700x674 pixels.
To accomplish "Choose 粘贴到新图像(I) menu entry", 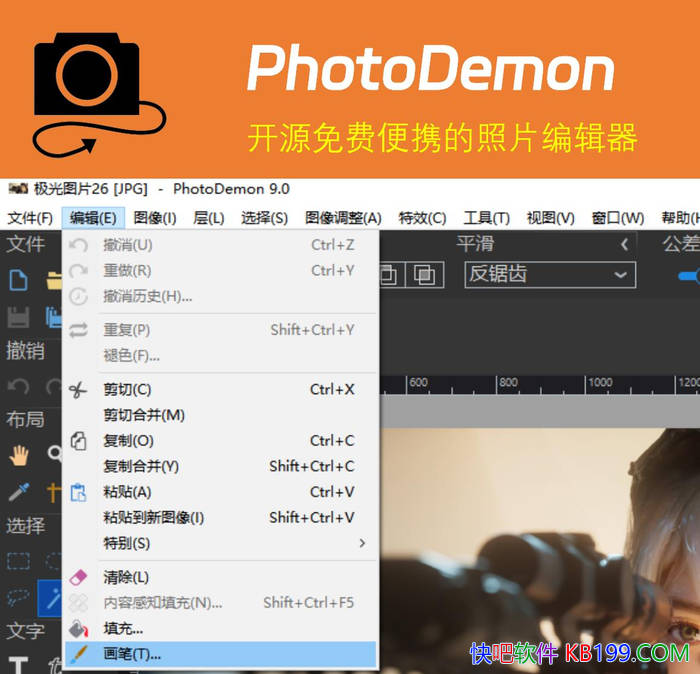I will 221,518.
